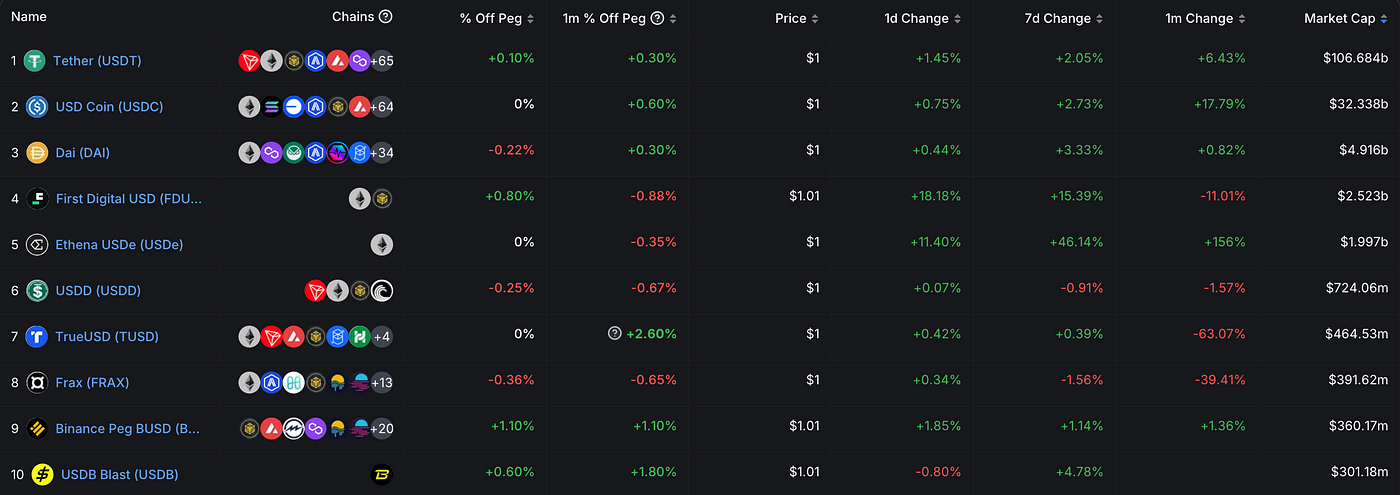Click the Ethena USDe logo icon
1400x495 pixels.
coord(37,245)
